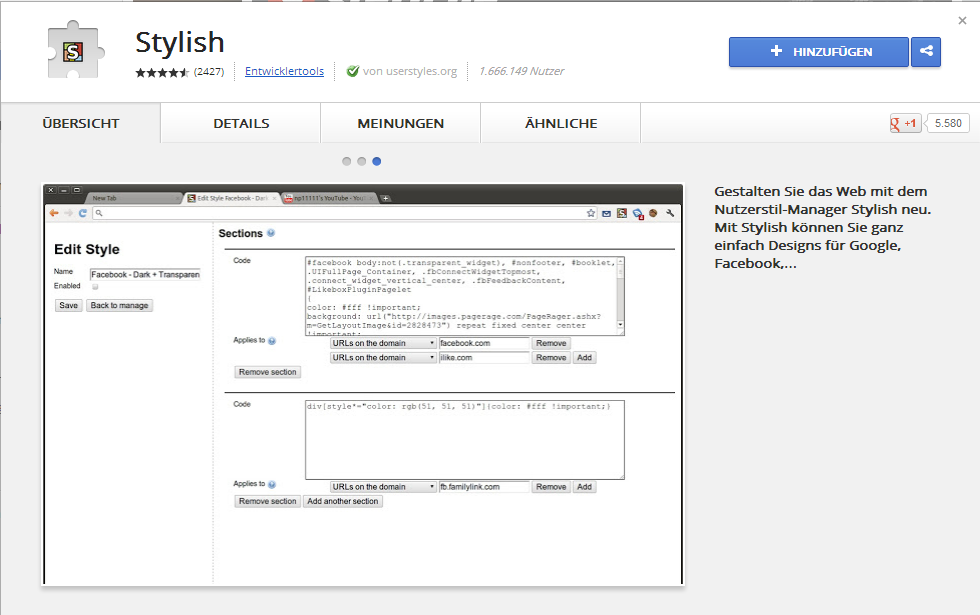The image size is (980, 615).
Task: Click the Stylish puzzle-piece extension logo
Action: 74,51
